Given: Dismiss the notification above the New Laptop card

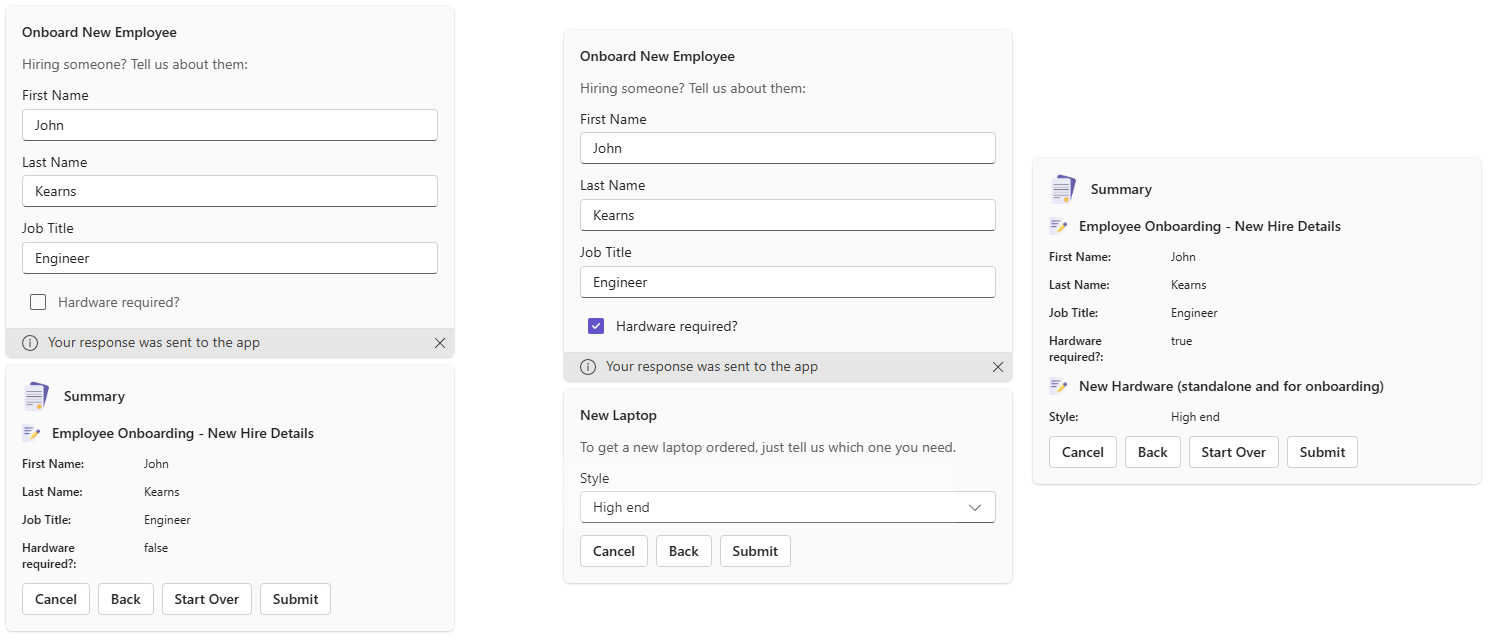Looking at the screenshot, I should coord(997,367).
